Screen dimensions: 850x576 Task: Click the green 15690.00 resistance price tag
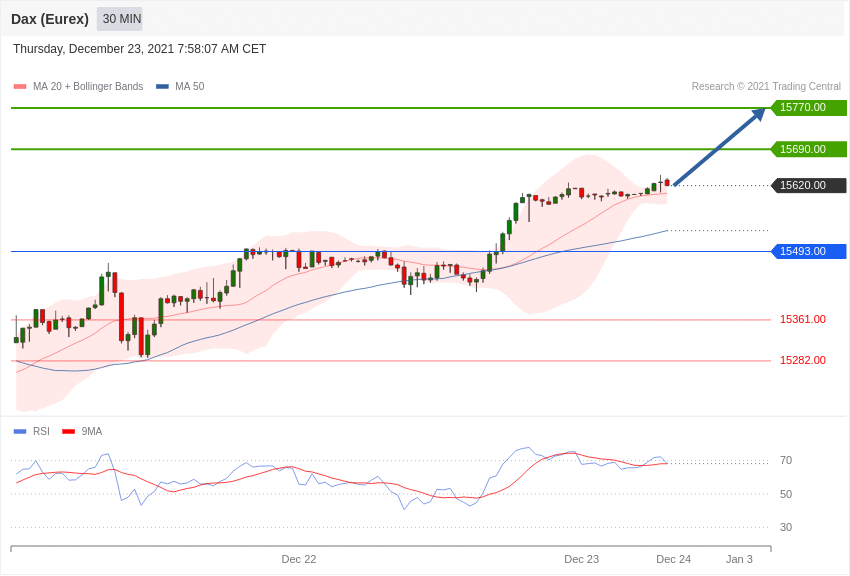coord(808,149)
